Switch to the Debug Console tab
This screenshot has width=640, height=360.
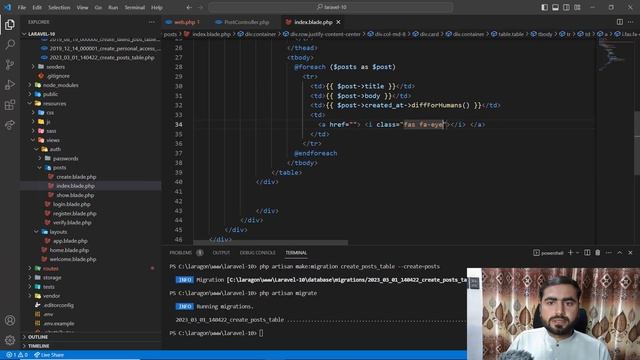[258, 253]
